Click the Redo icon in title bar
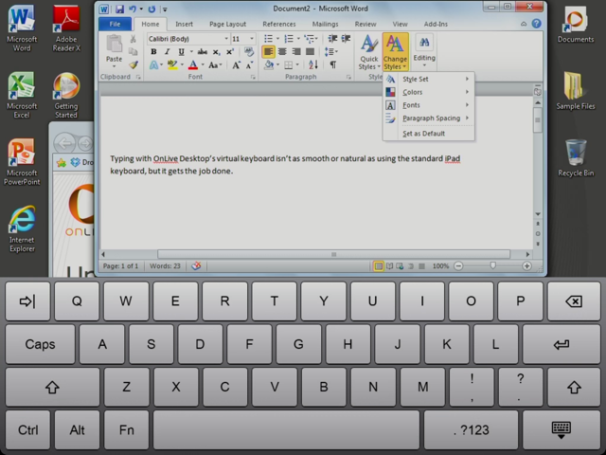 (152, 9)
